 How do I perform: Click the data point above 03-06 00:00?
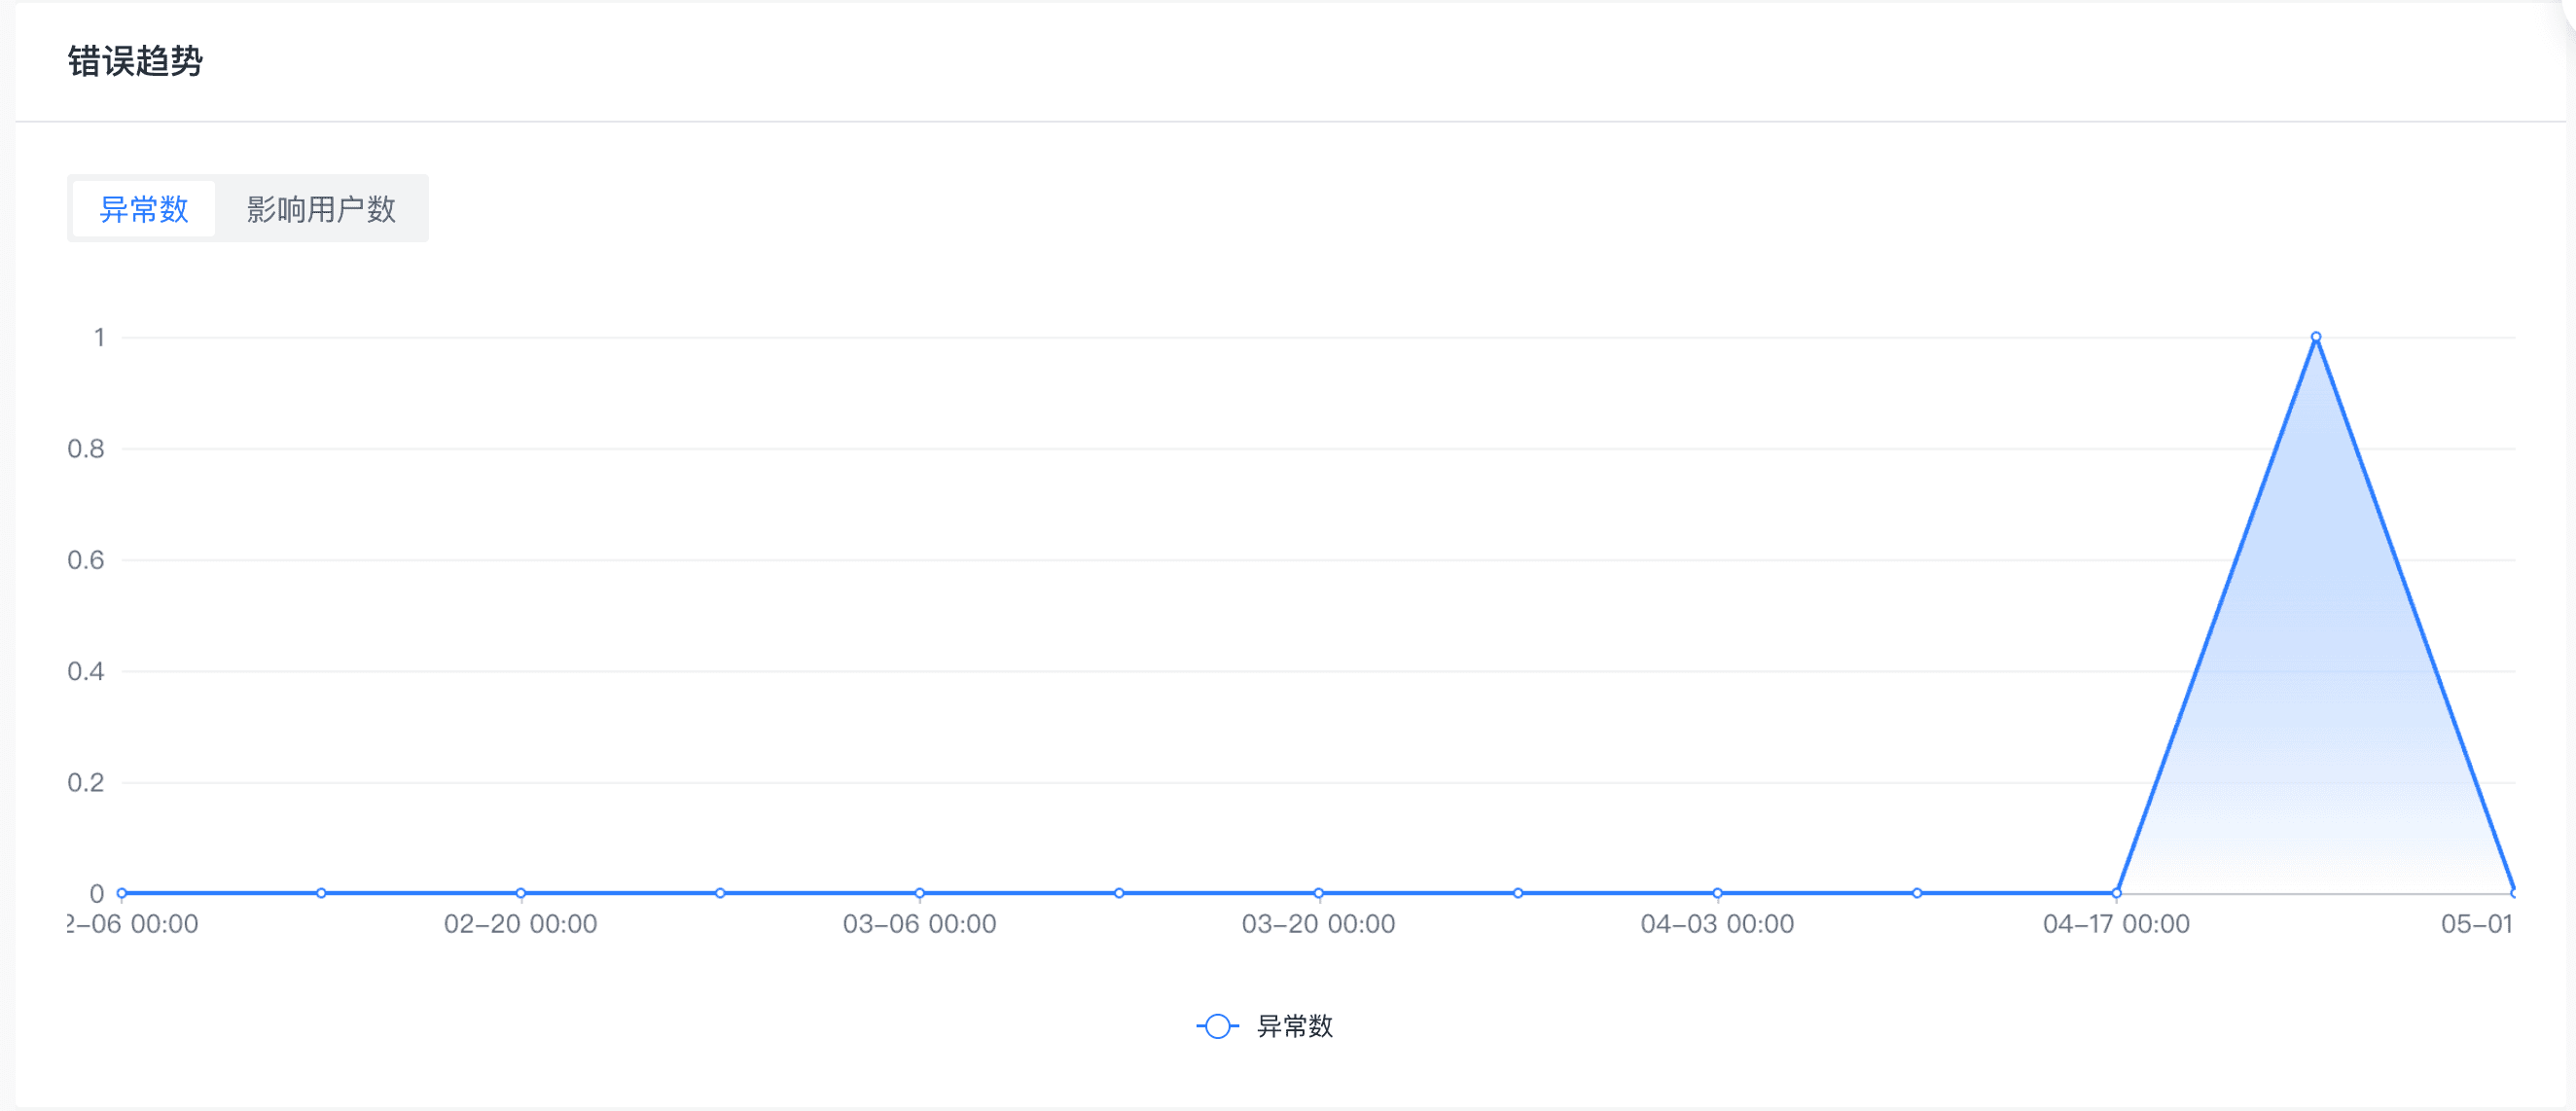[920, 893]
